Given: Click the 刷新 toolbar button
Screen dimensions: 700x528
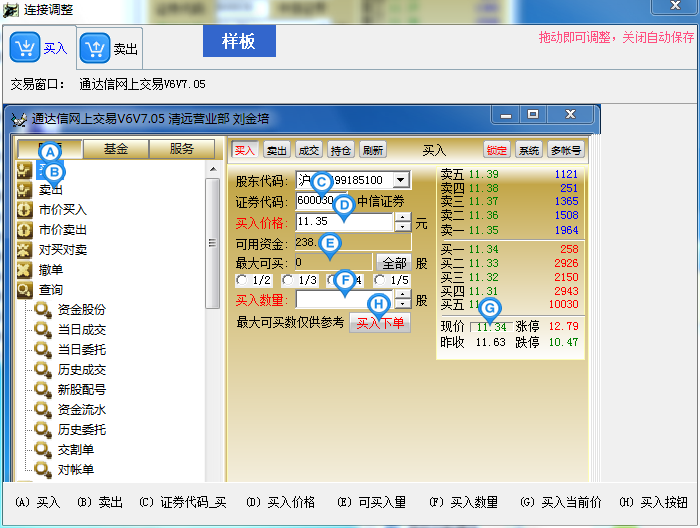Looking at the screenshot, I should click(373, 150).
